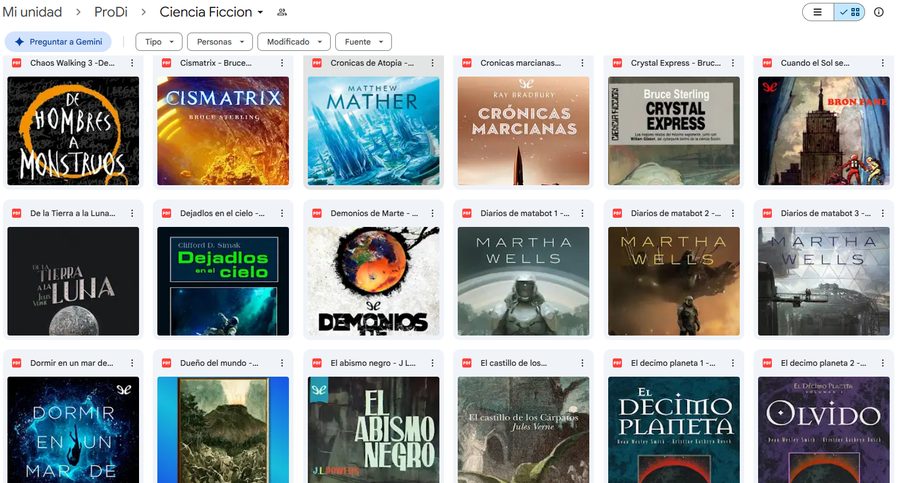Open more options for Diarios de matabot 2
The image size is (900, 483).
tap(732, 213)
